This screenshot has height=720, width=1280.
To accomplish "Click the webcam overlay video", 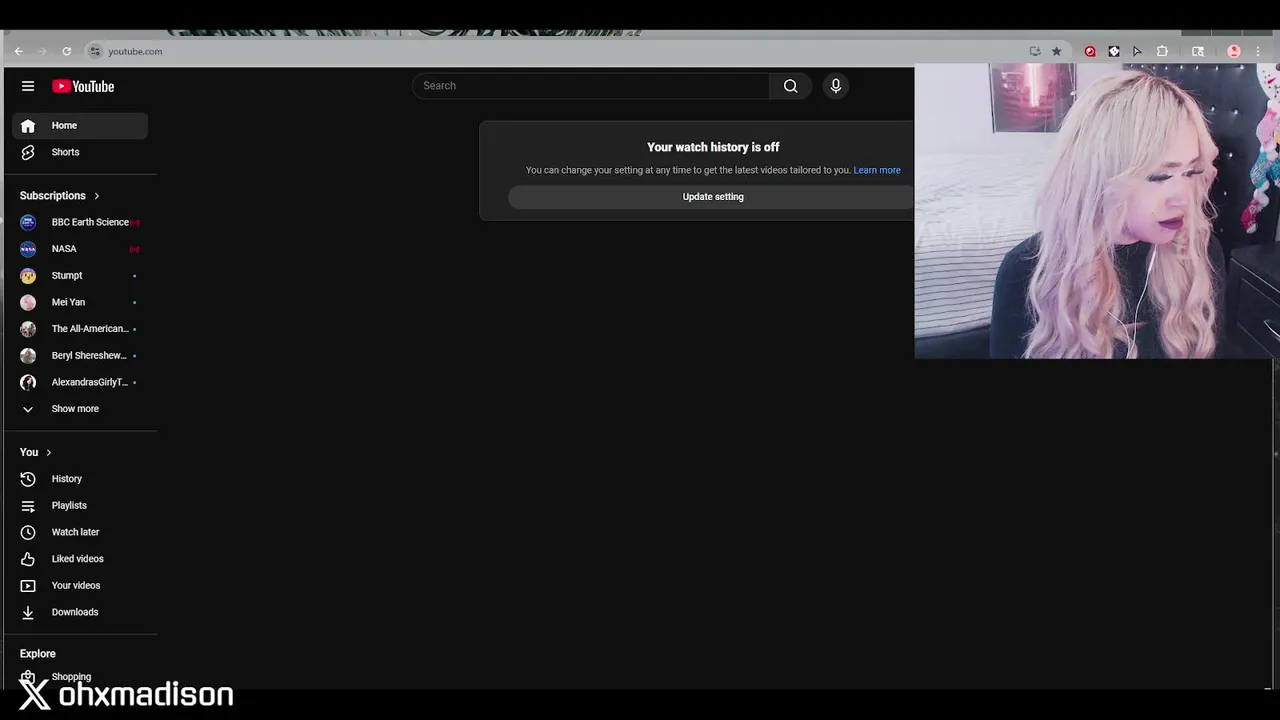I will tap(1097, 211).
